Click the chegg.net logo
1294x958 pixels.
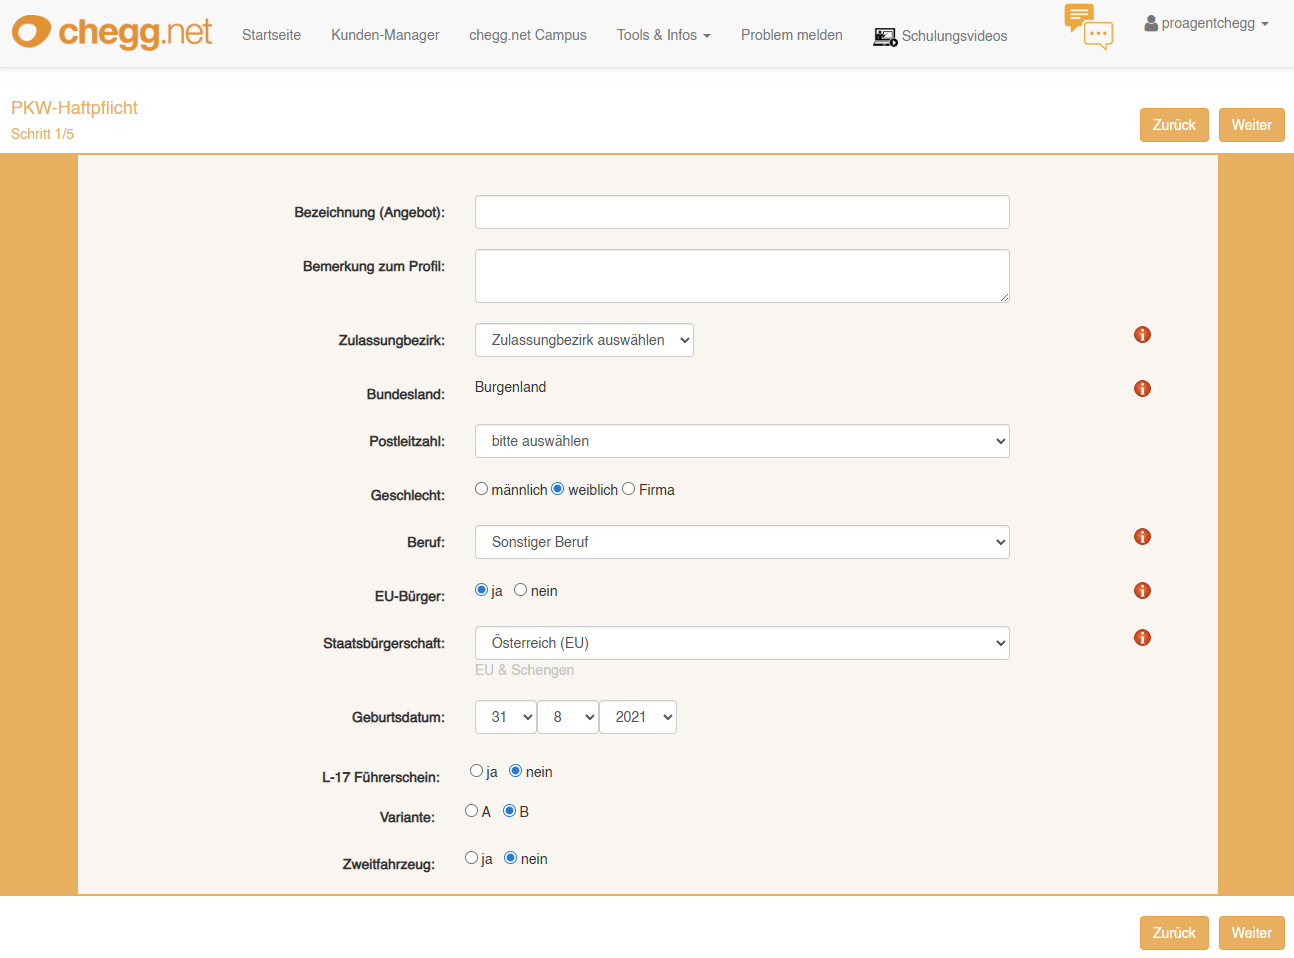pos(112,32)
